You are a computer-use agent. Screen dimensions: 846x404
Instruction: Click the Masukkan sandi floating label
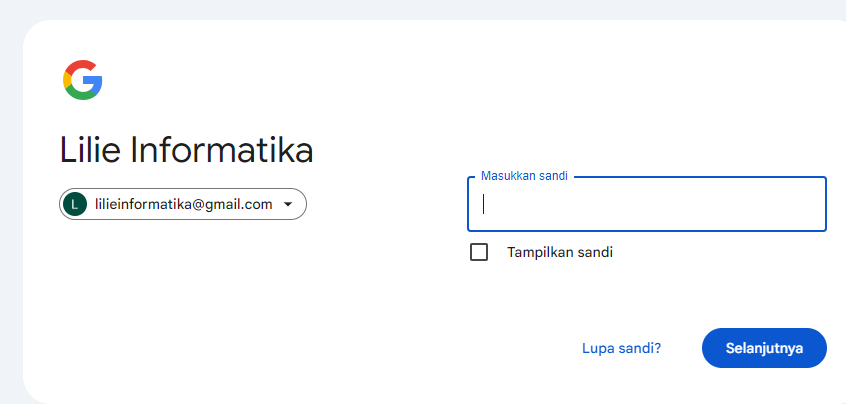(x=524, y=176)
